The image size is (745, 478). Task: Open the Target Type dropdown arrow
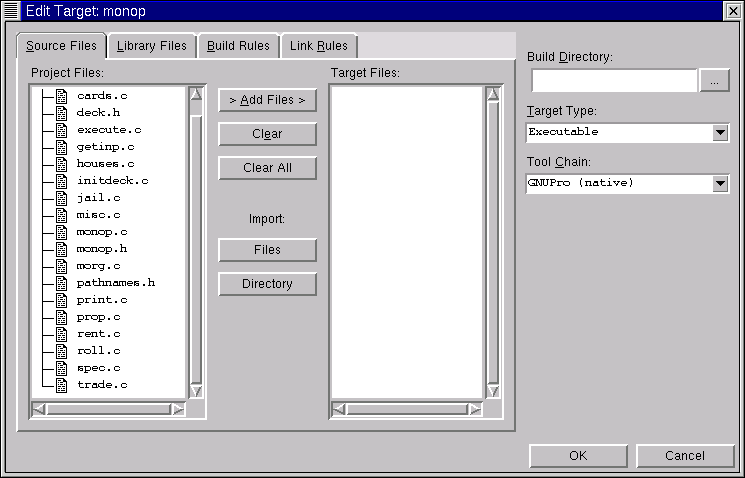(720, 132)
